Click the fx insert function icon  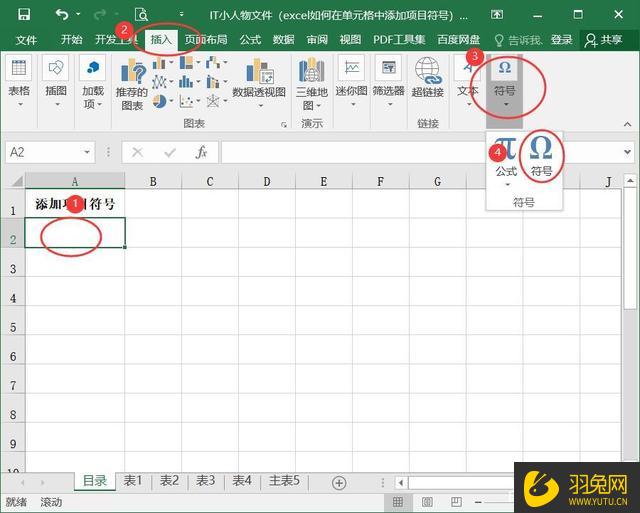click(x=201, y=152)
